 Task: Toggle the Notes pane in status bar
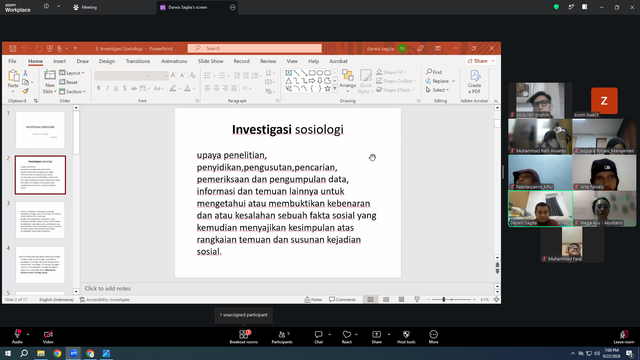[313, 300]
